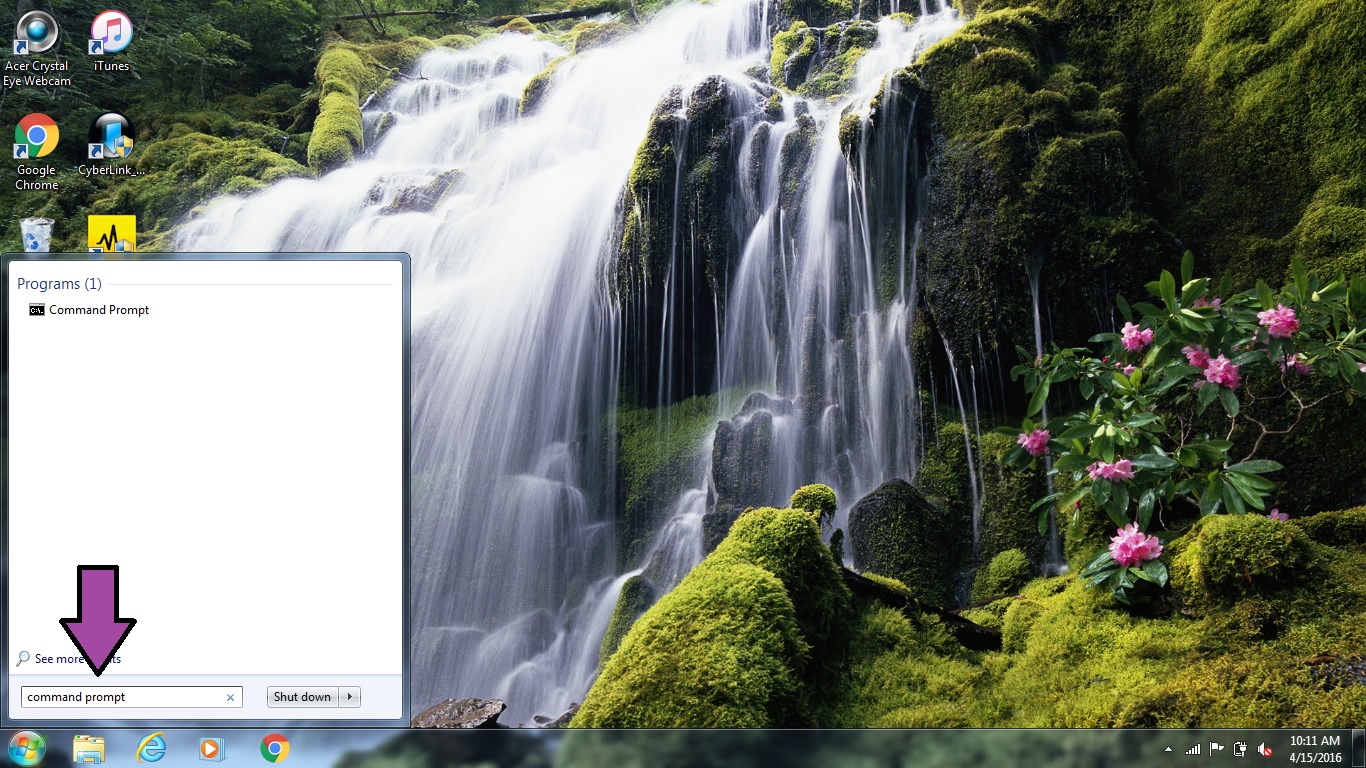The height and width of the screenshot is (768, 1366).
Task: Click the battery power tray icon
Action: (1241, 749)
